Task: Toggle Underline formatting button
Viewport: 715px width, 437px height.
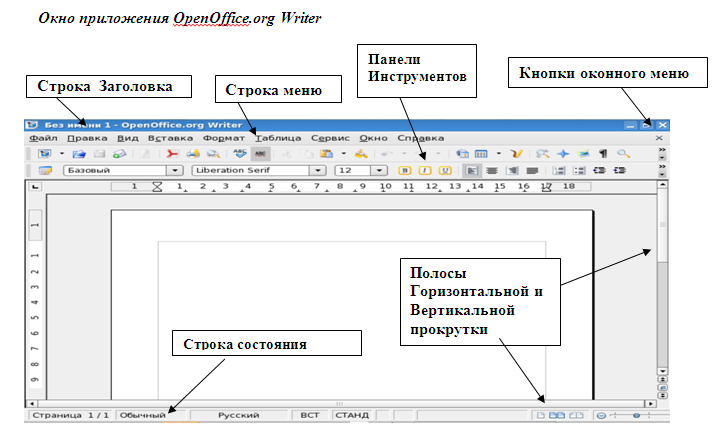Action: pyautogui.click(x=445, y=170)
